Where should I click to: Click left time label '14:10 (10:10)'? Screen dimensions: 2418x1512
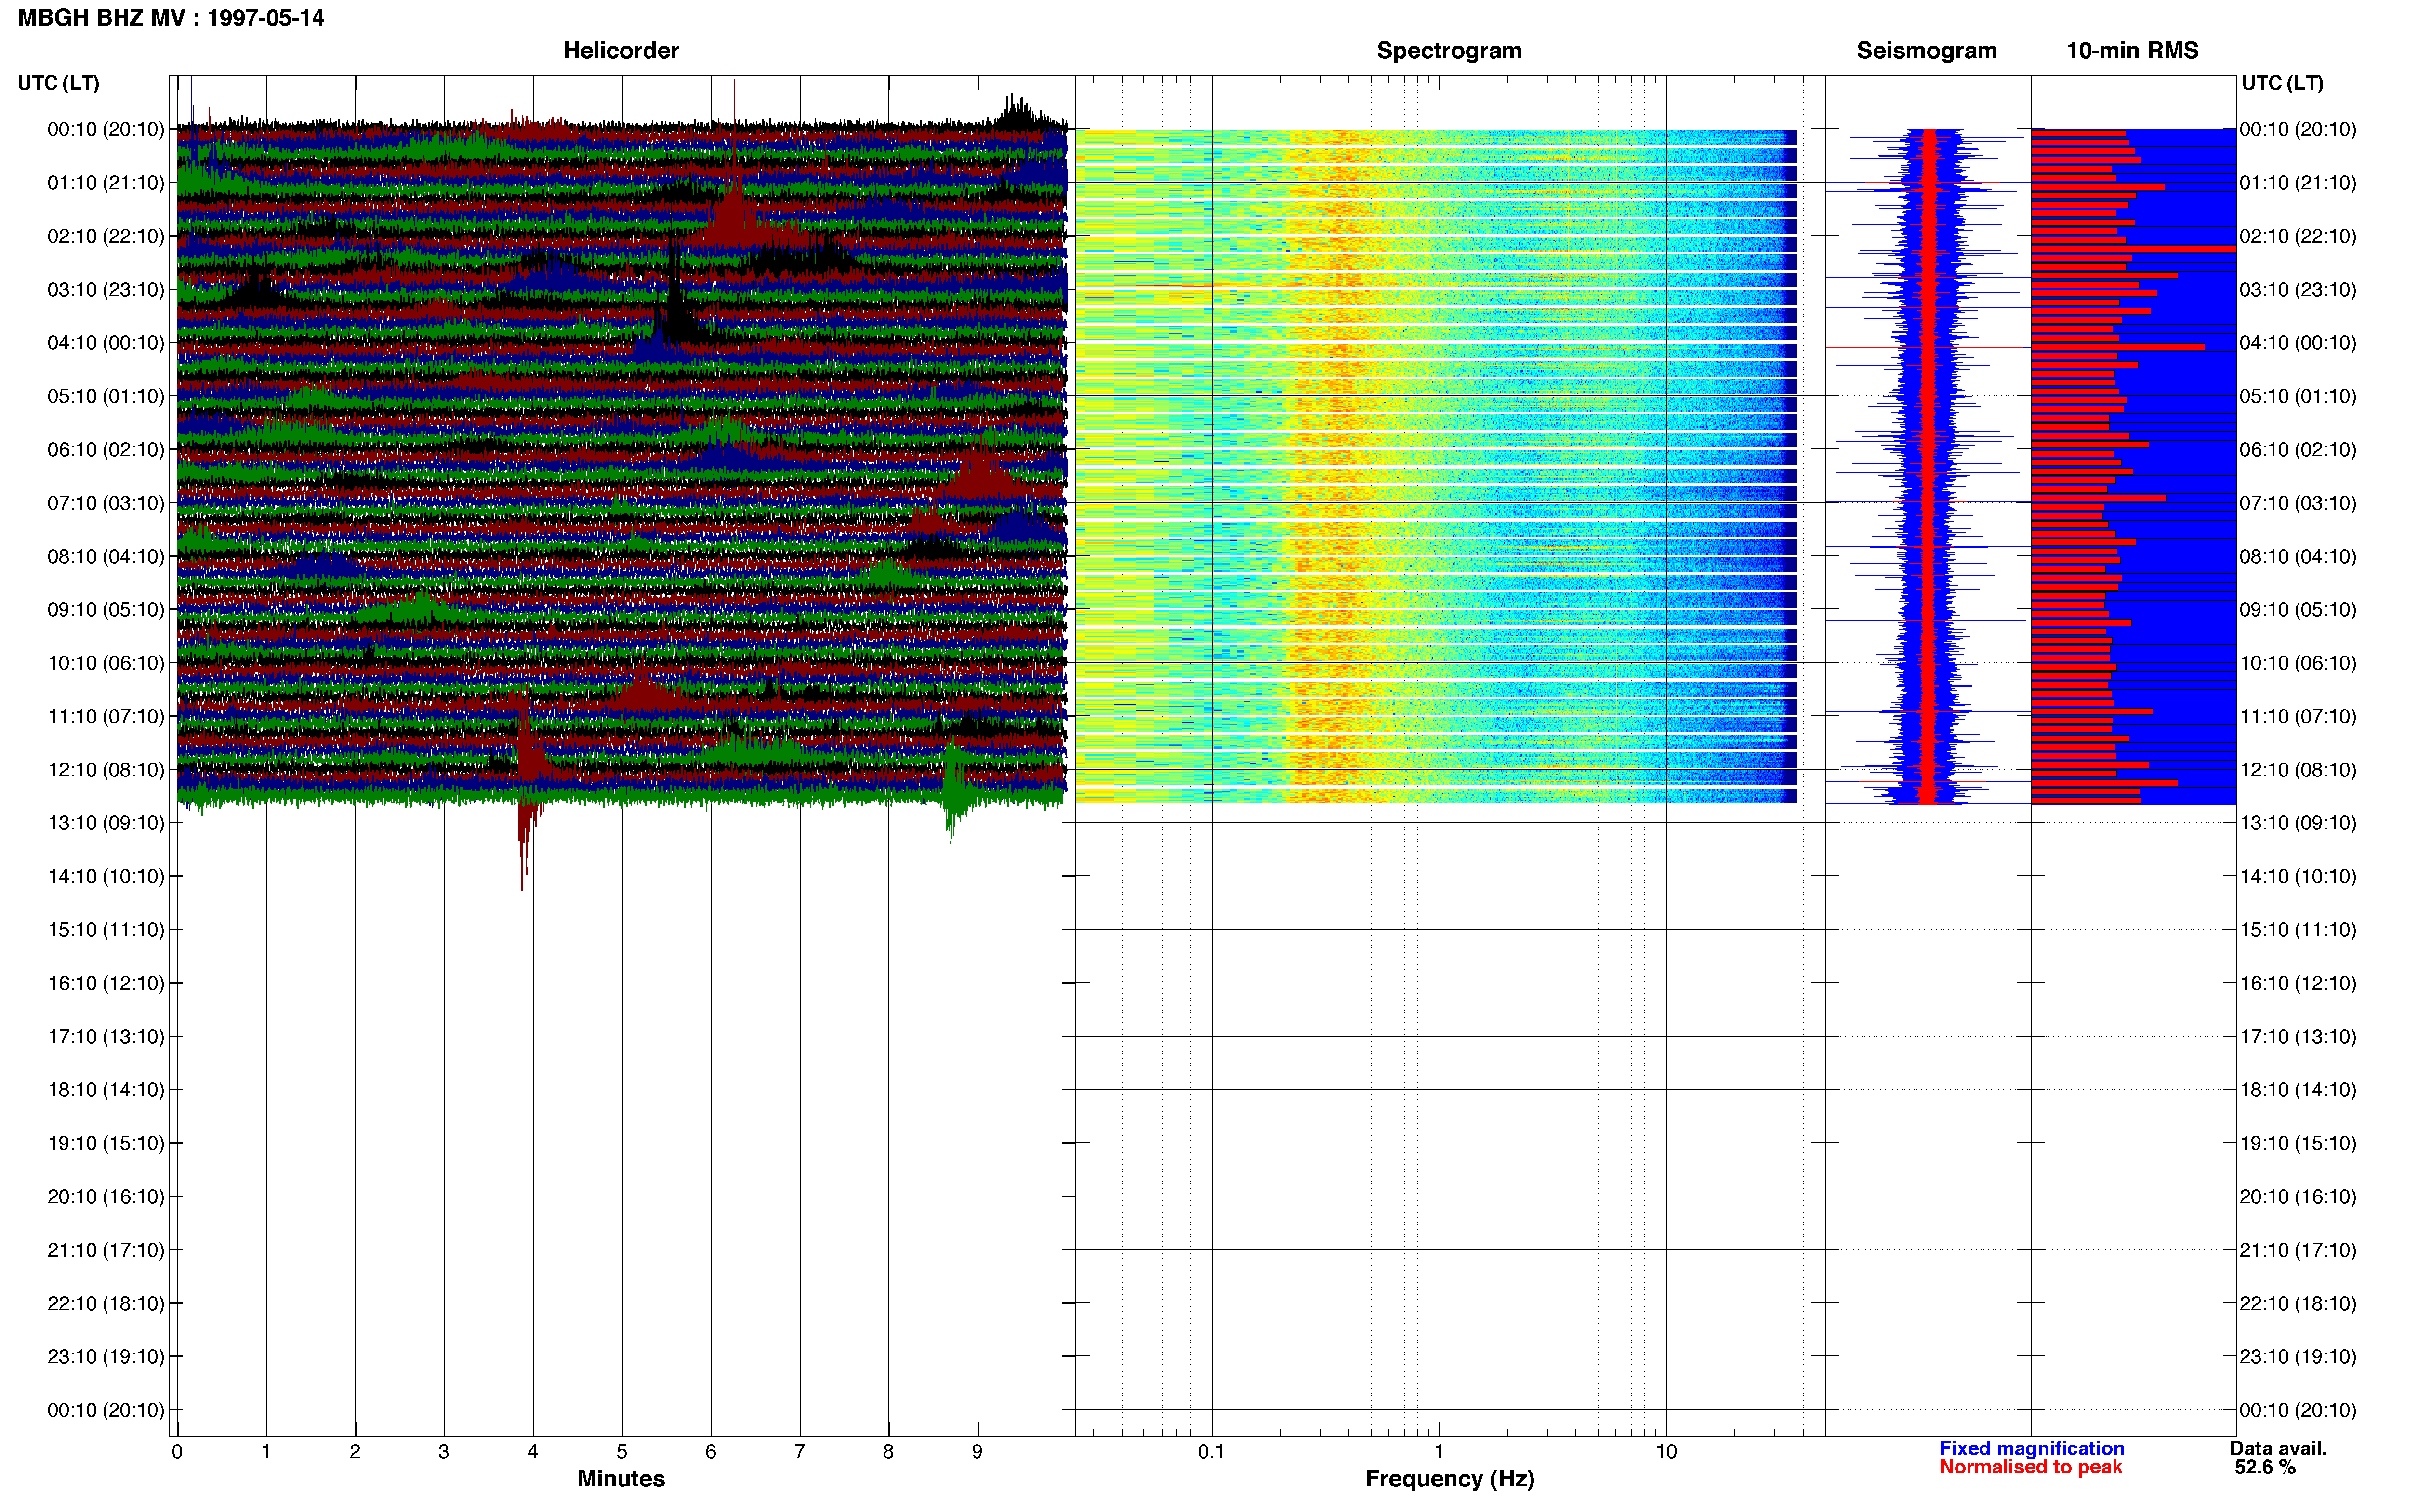point(106,877)
